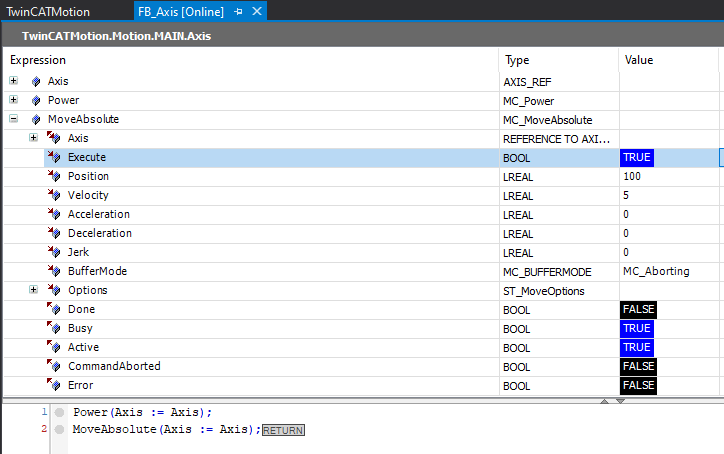Click the MC_BUFFERMODE type cell
The height and width of the screenshot is (454, 724).
(x=547, y=272)
